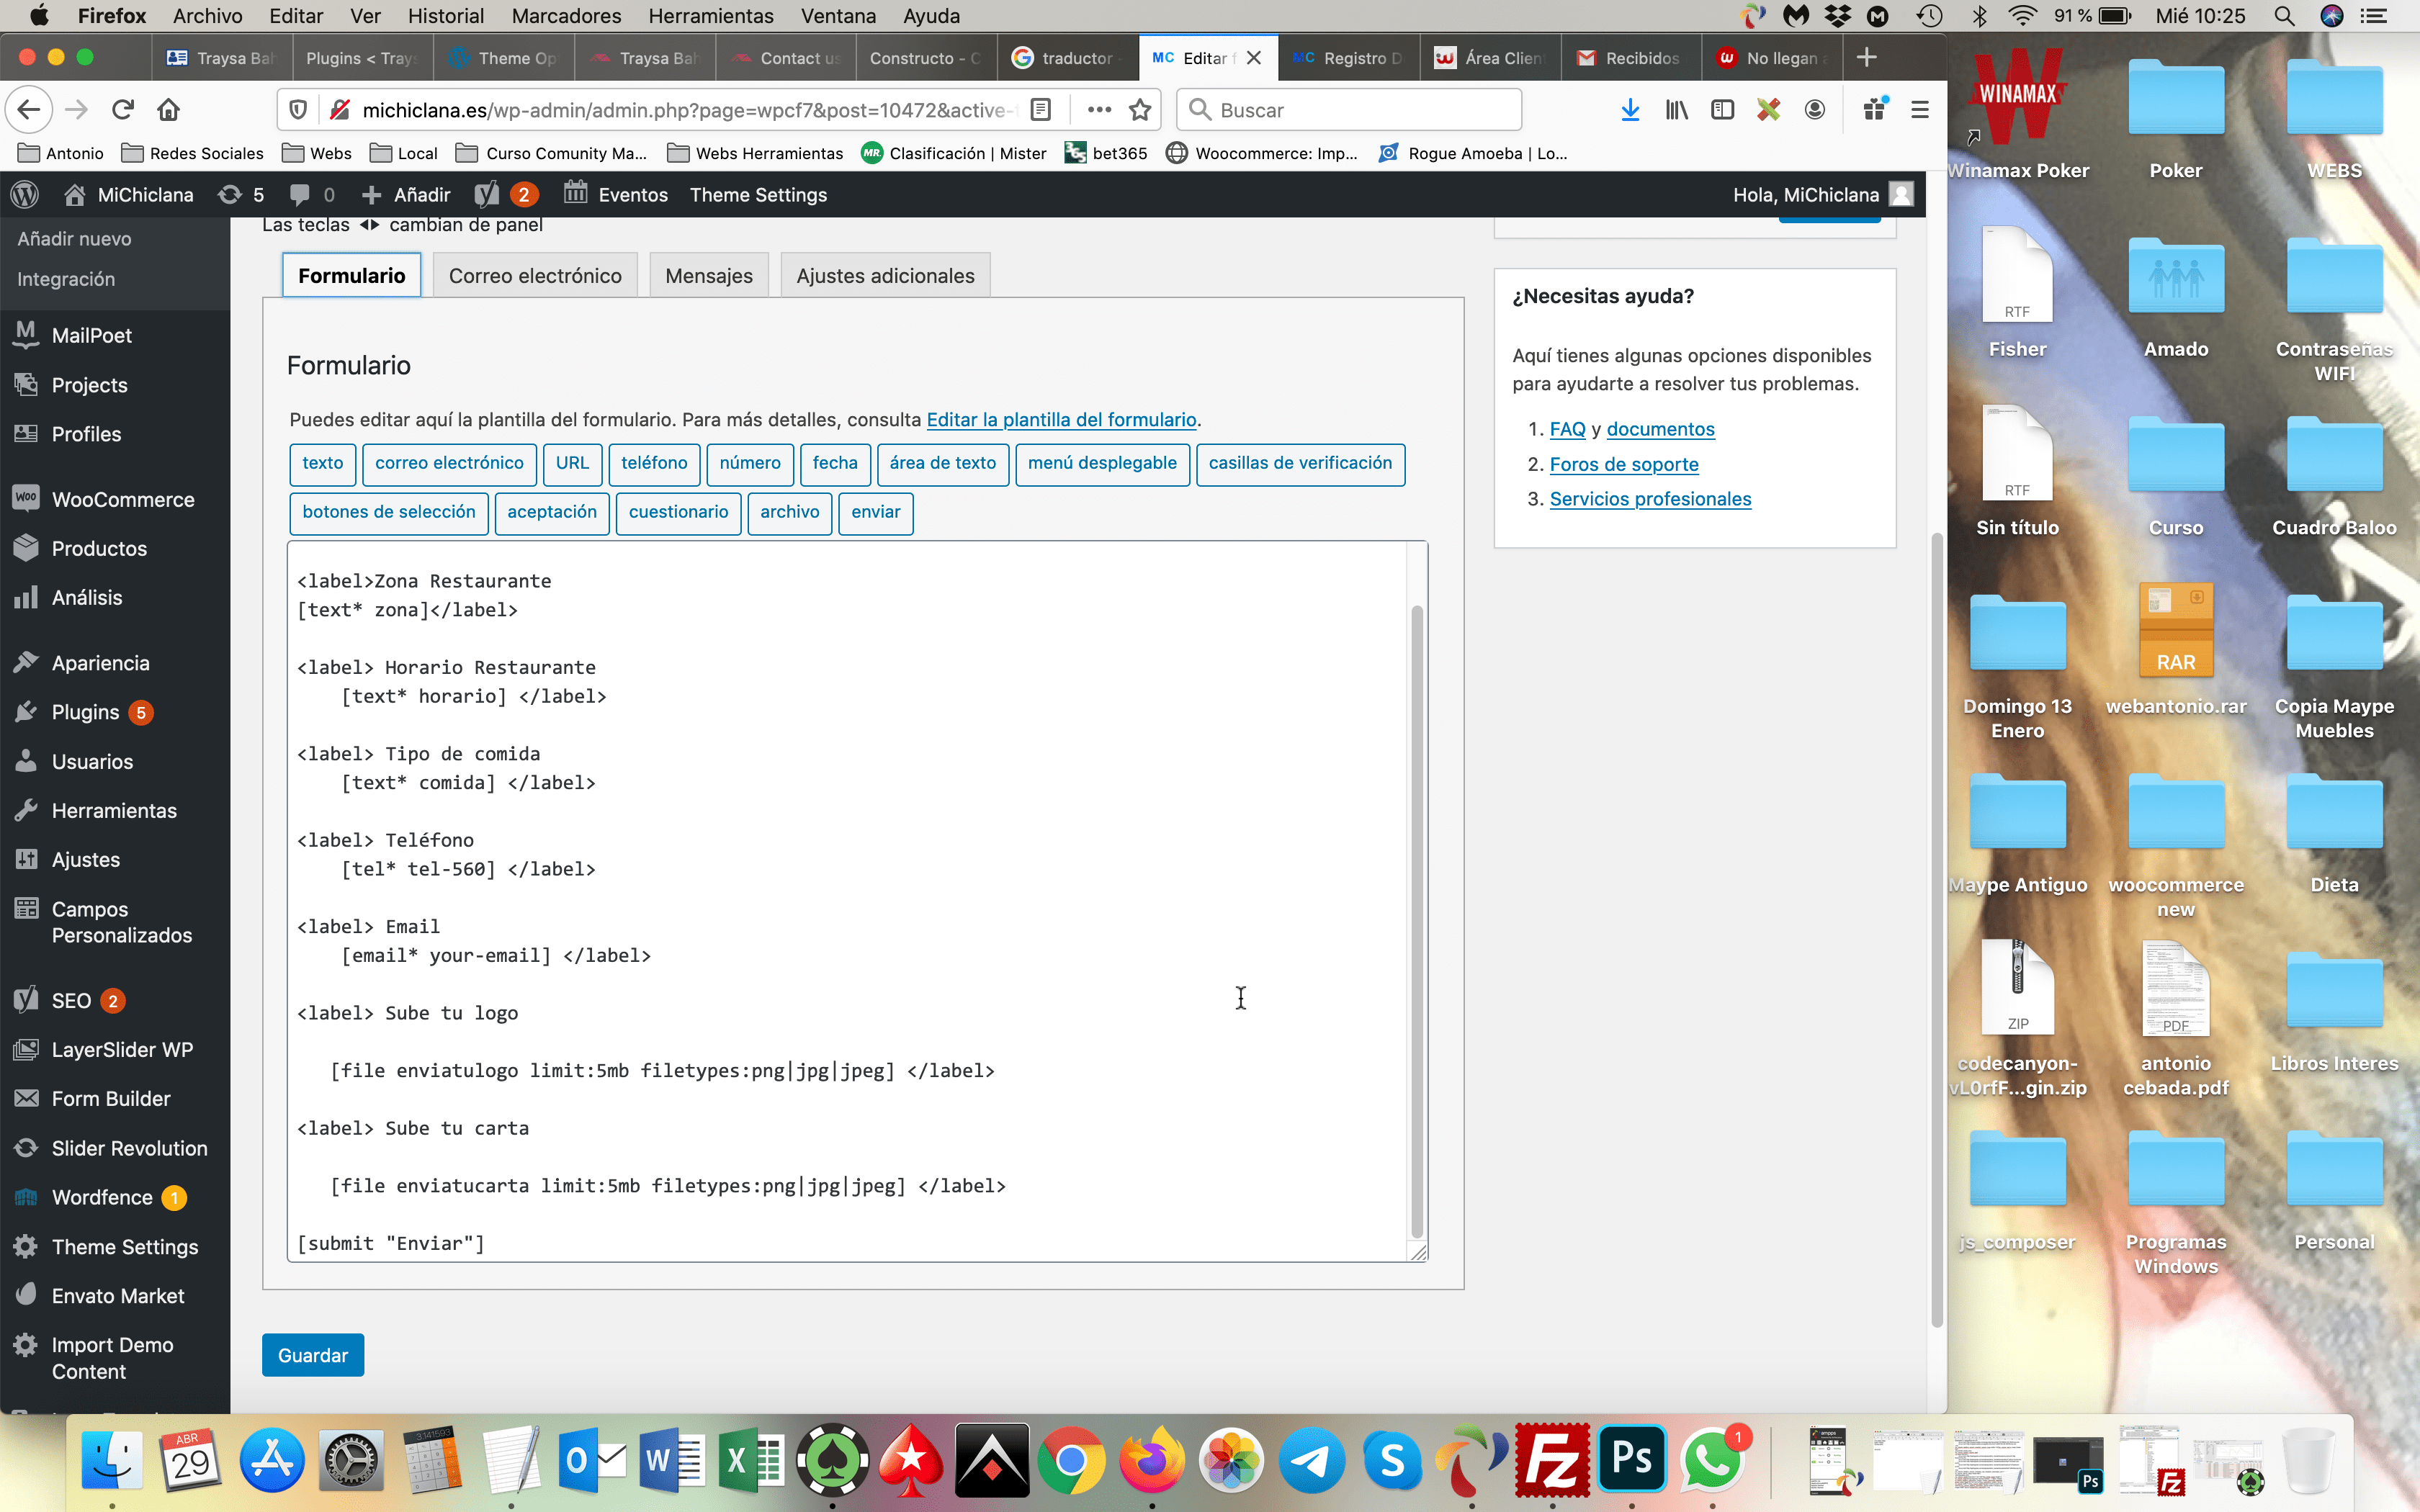This screenshot has height=1512, width=2420.
Task: Open the Ajustes adicionales tab
Action: (885, 276)
